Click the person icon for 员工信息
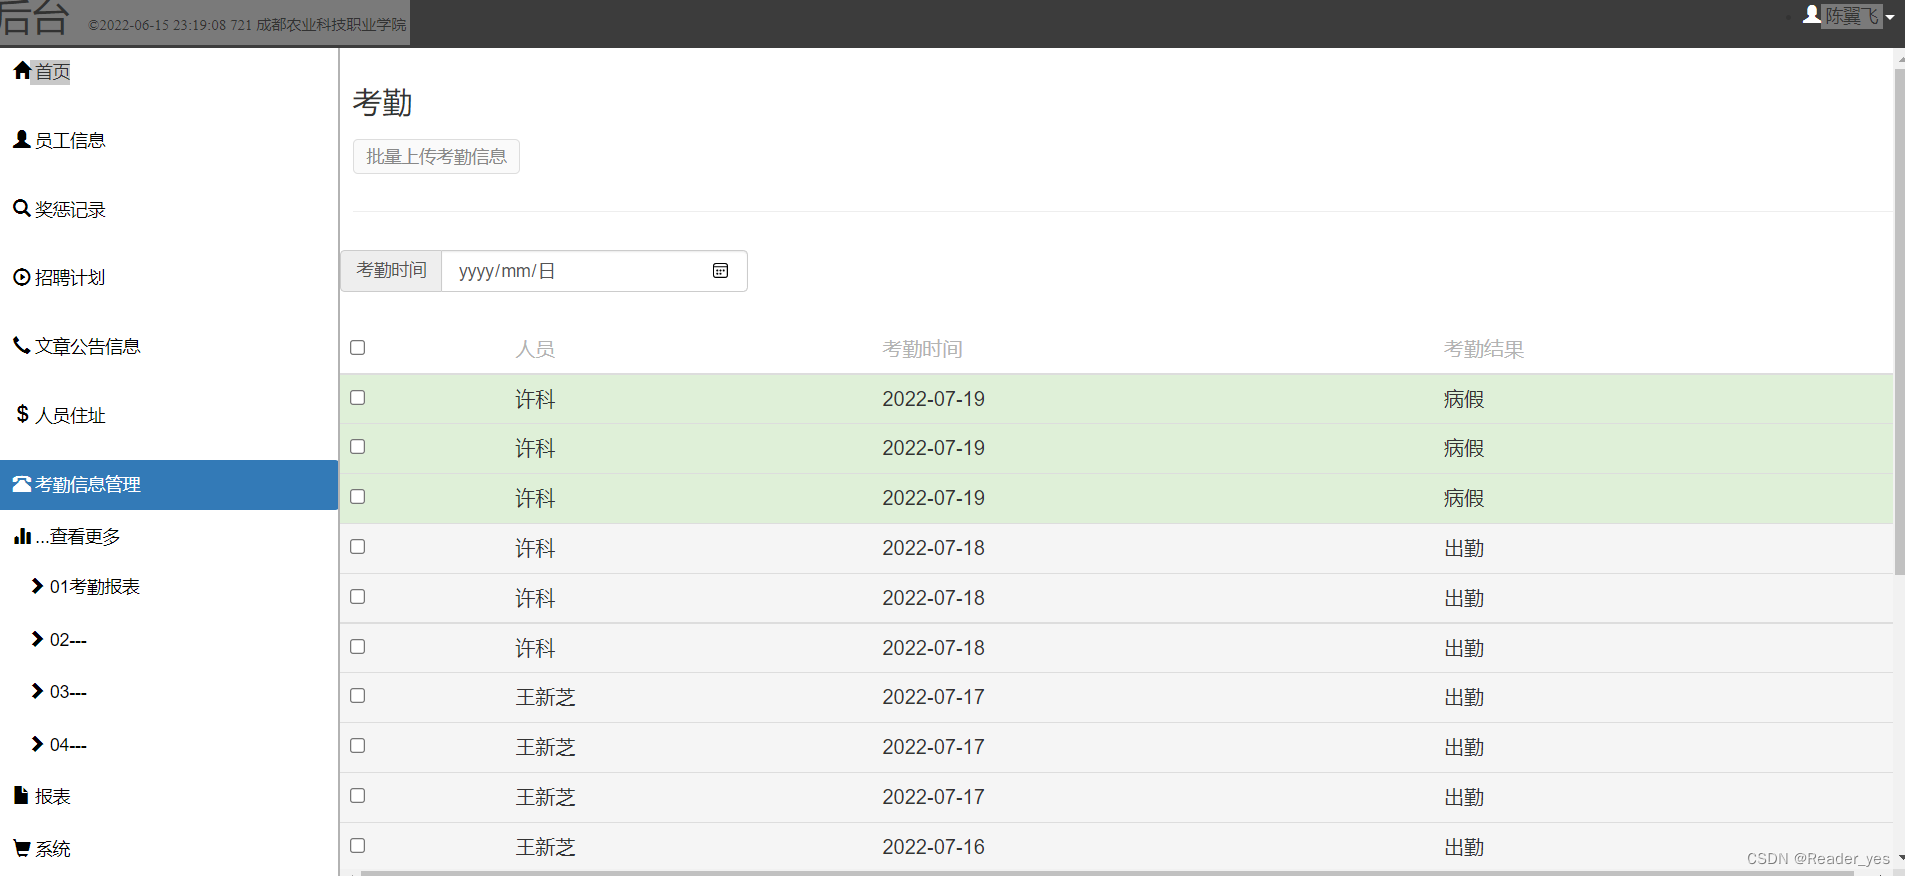Viewport: 1905px width, 876px height. 22,140
